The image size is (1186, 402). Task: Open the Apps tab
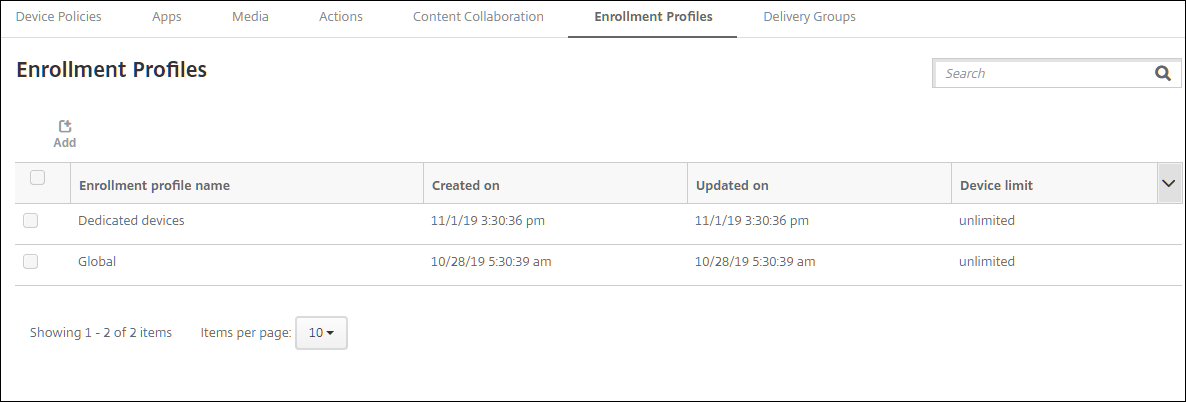click(x=167, y=17)
